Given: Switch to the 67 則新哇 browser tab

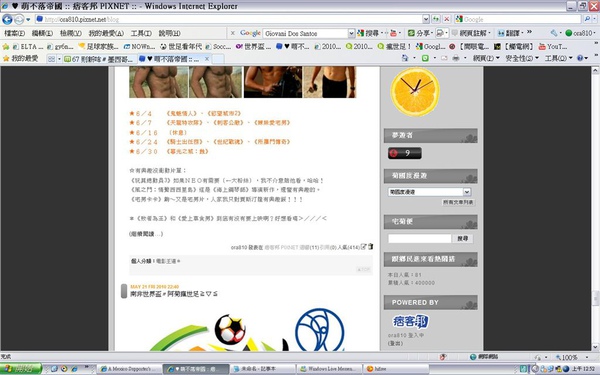Looking at the screenshot, I should pos(99,59).
